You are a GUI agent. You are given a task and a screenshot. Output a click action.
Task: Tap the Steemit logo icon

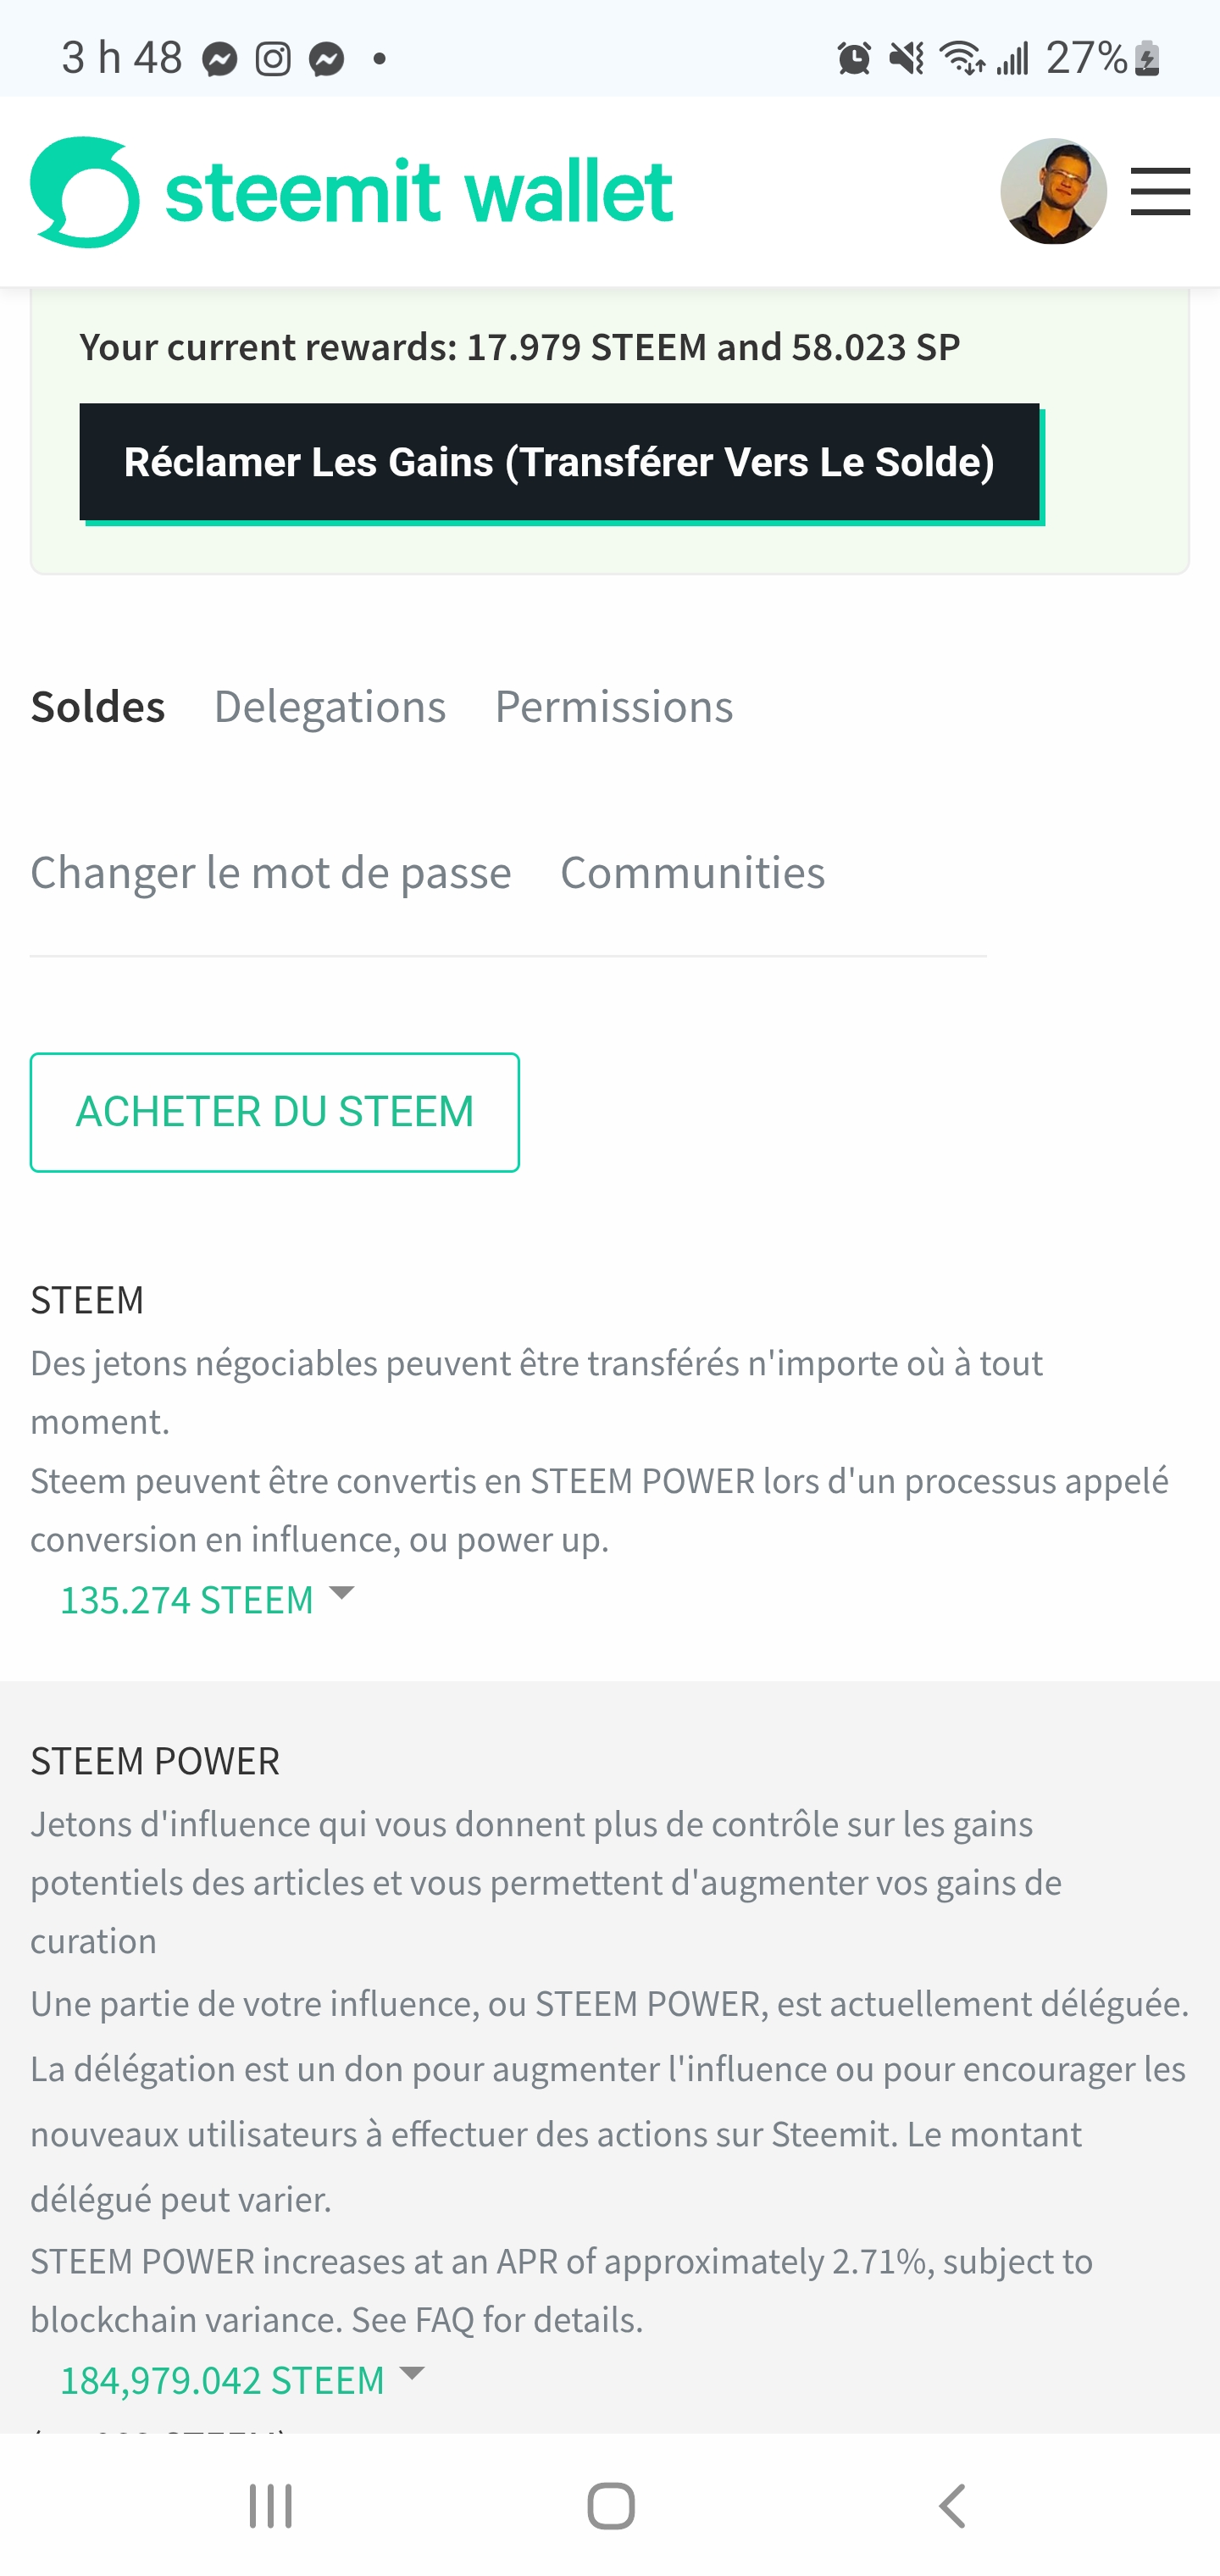click(85, 192)
